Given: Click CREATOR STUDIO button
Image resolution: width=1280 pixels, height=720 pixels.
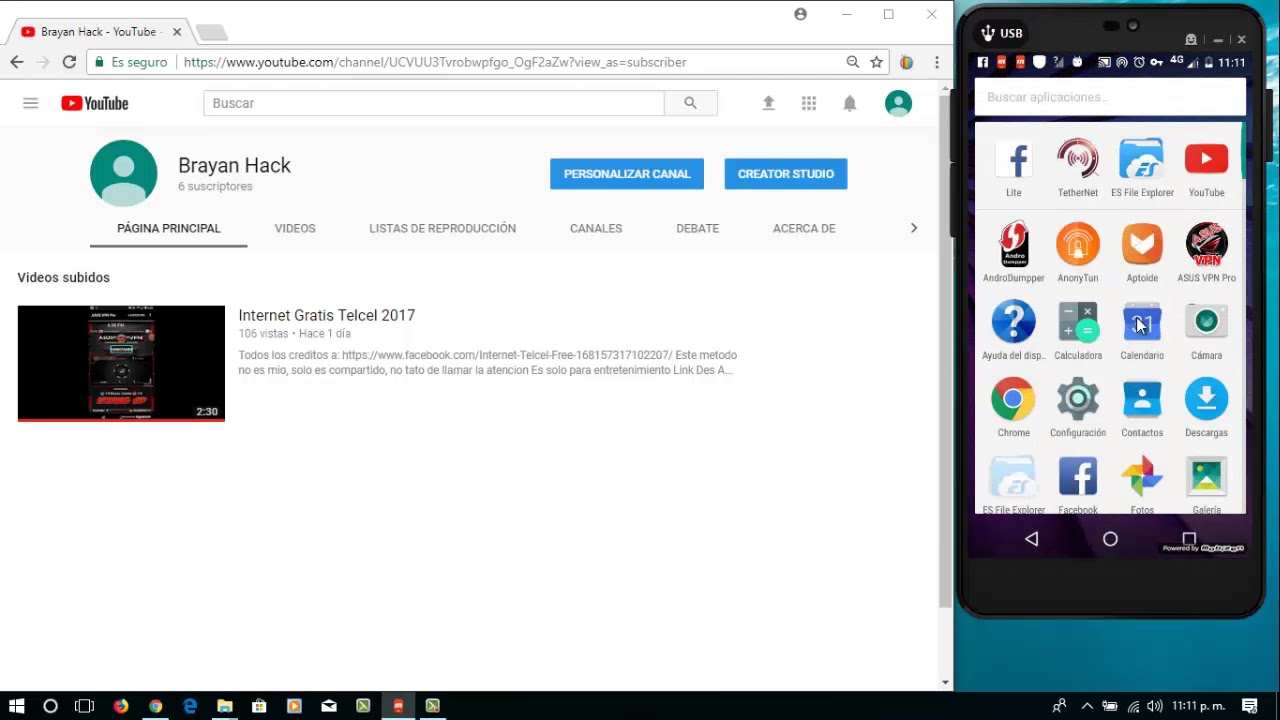Looking at the screenshot, I should coord(786,174).
